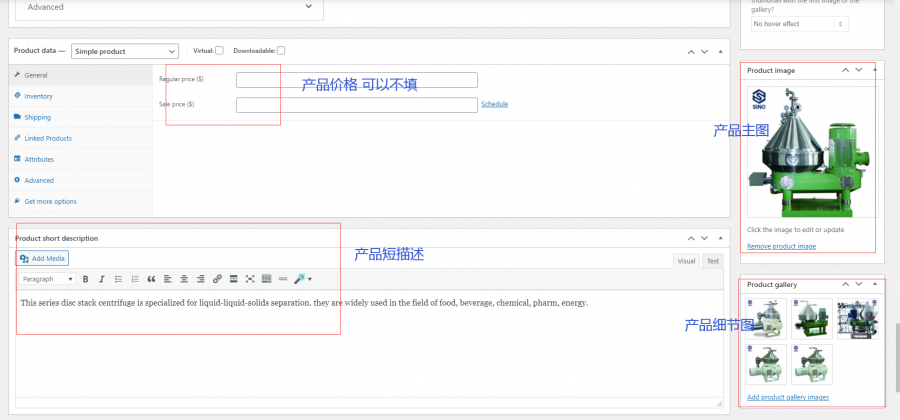Screen dimensions: 900x420
Task: Move Product short description panel up
Action: coord(691,238)
